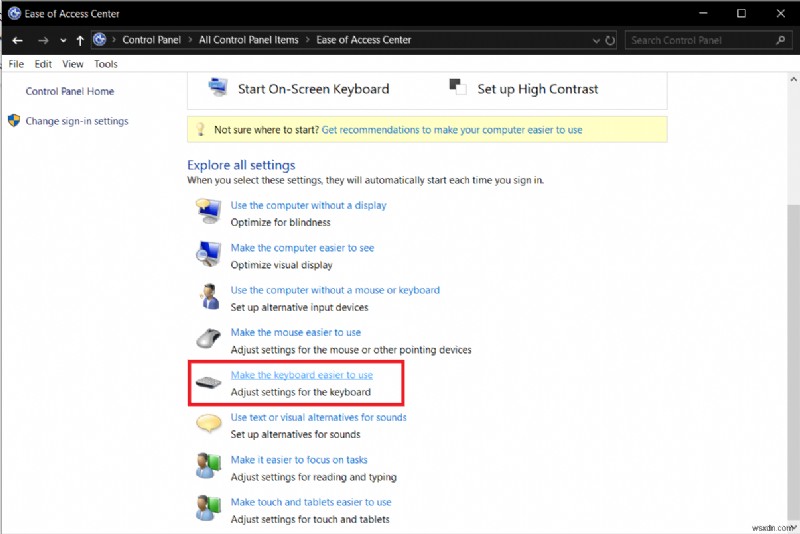The height and width of the screenshot is (534, 800).
Task: Open the Edit menu
Action: (x=43, y=64)
